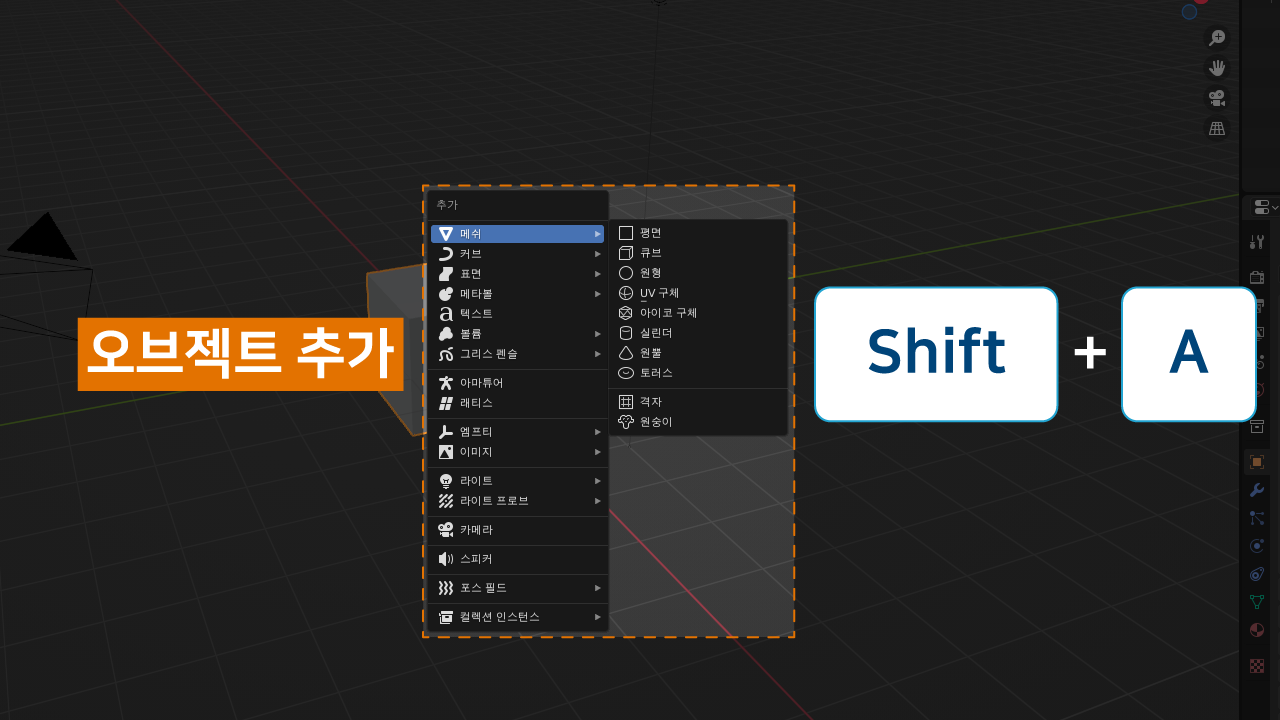Screen dimensions: 1280x720
Task: Open the Object Data properties tab
Action: coord(1257,602)
